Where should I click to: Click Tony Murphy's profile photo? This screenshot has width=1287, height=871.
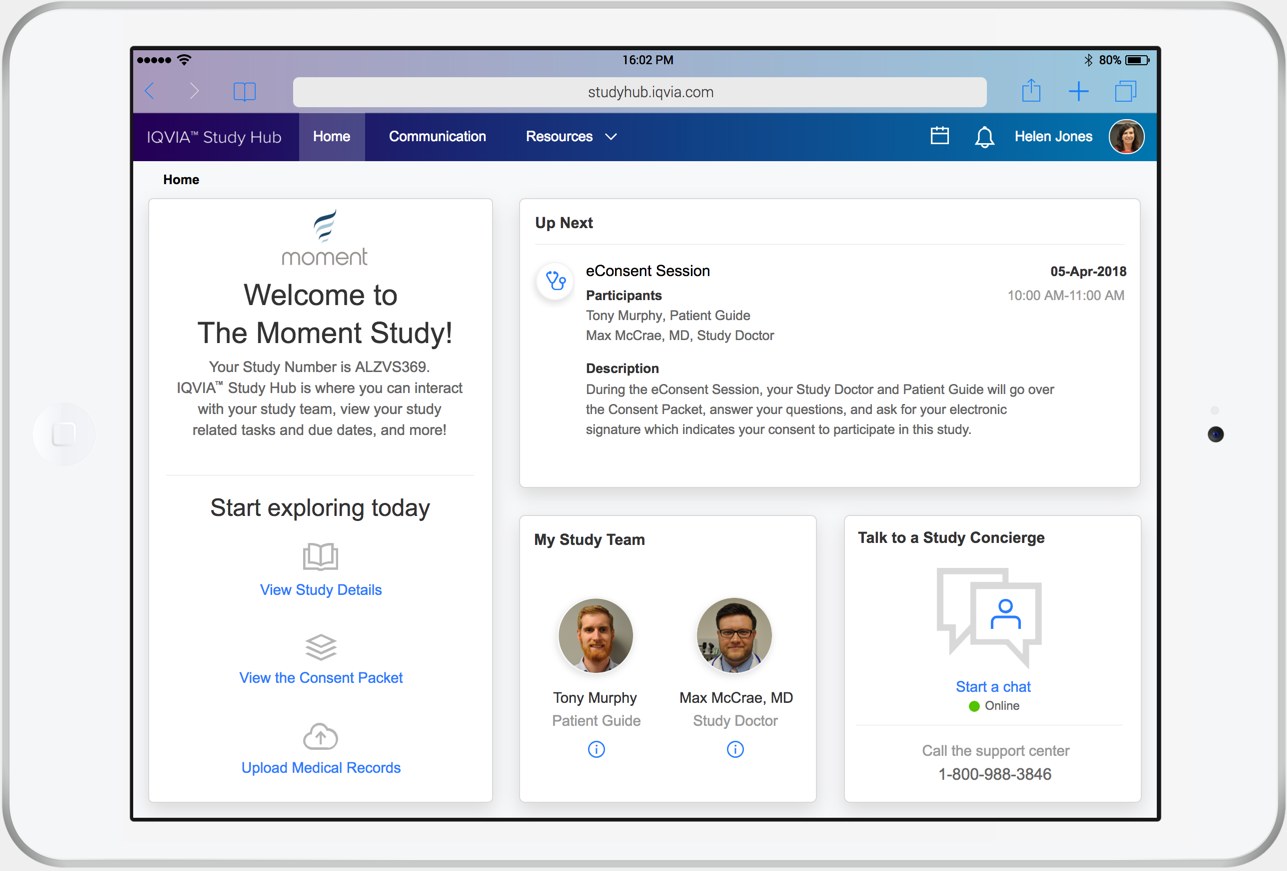[596, 636]
